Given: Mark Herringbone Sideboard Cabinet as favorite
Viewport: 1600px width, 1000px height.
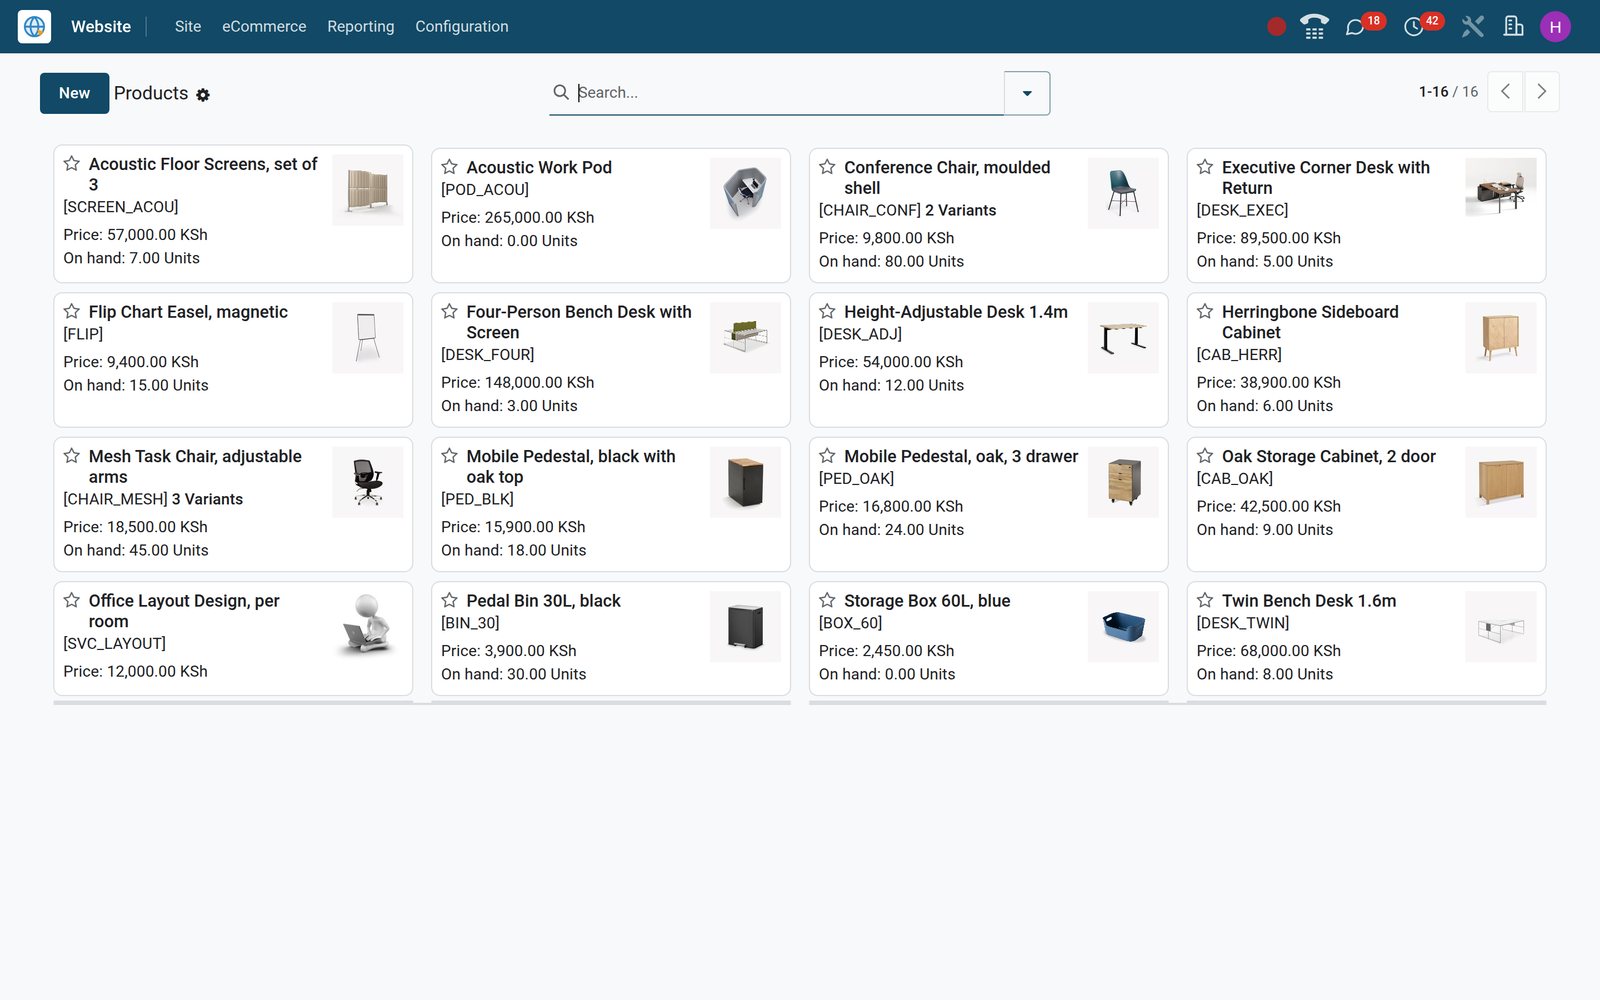Looking at the screenshot, I should [1205, 311].
